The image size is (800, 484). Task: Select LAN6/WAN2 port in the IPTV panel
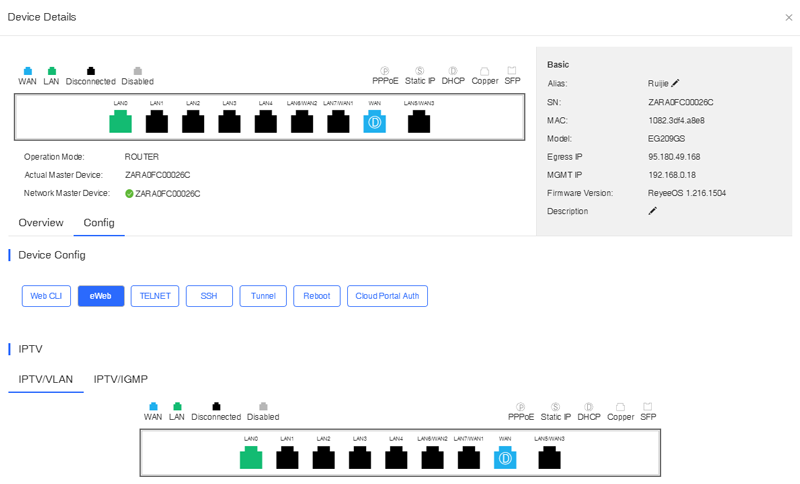[432, 458]
